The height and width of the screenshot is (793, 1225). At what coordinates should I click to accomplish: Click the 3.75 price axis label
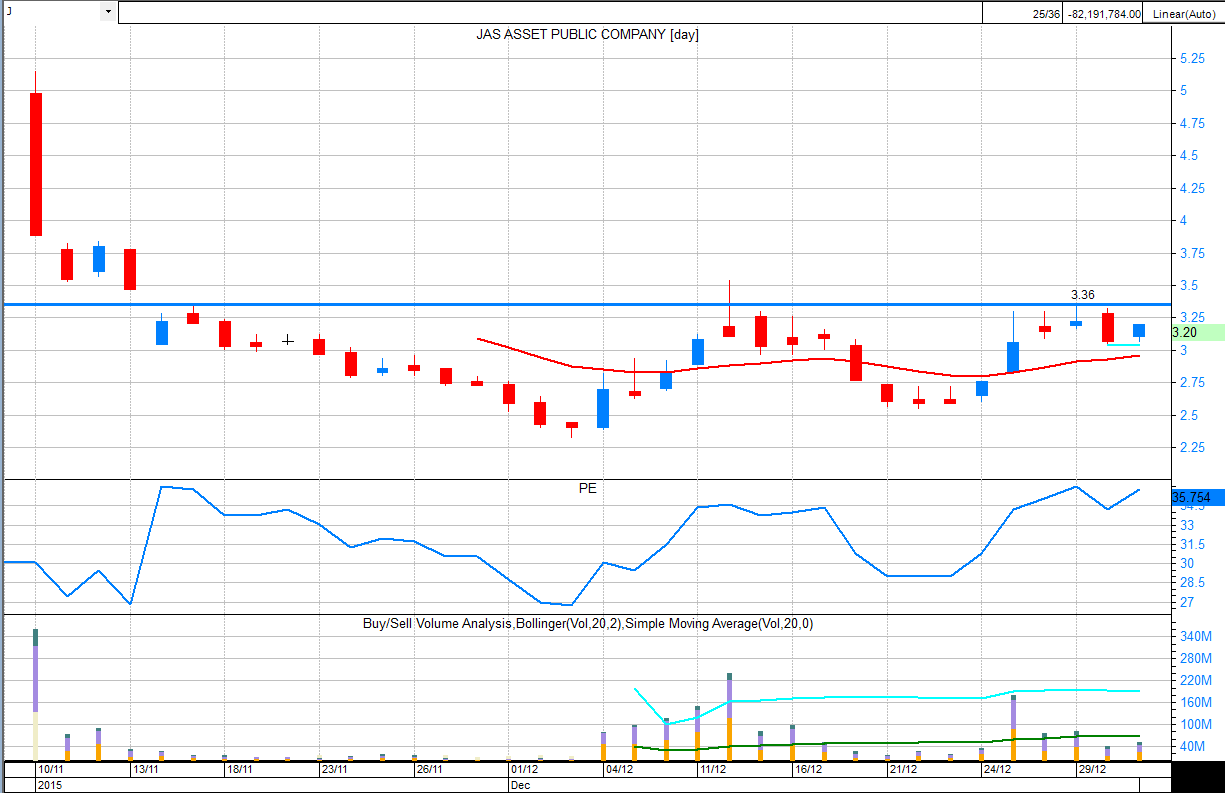coord(1192,254)
